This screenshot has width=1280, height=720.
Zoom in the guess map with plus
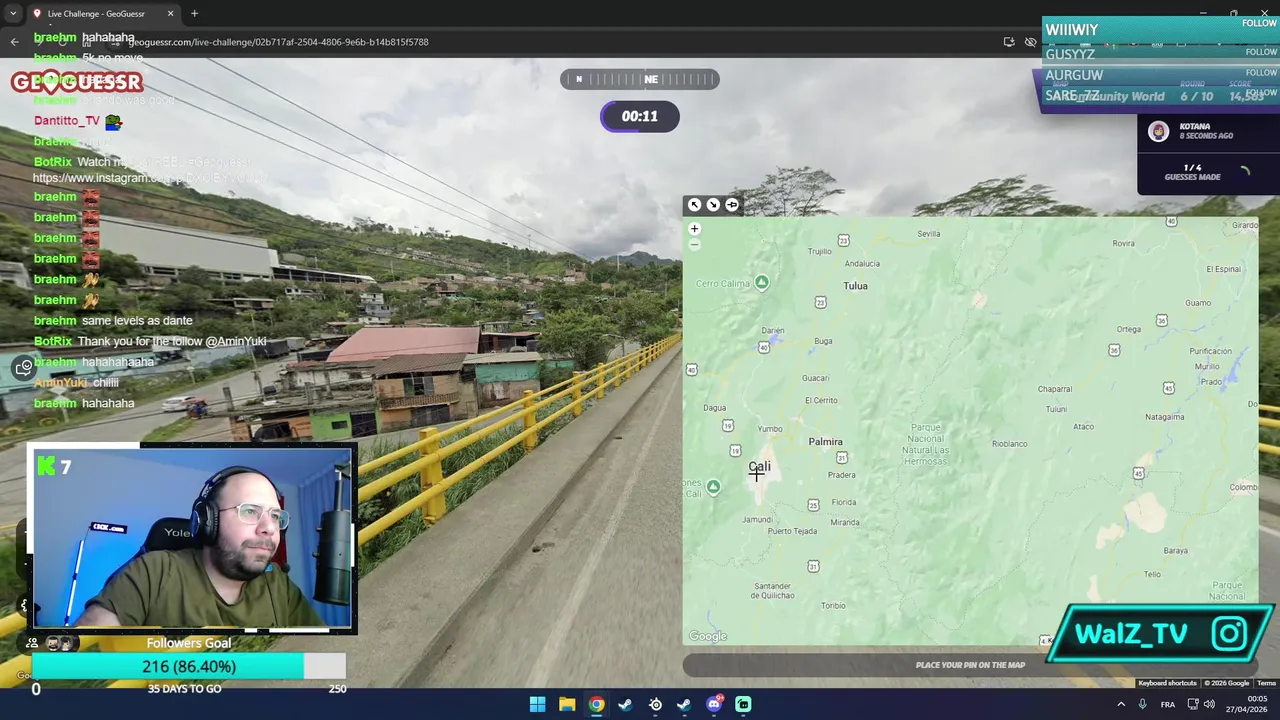coord(694,229)
